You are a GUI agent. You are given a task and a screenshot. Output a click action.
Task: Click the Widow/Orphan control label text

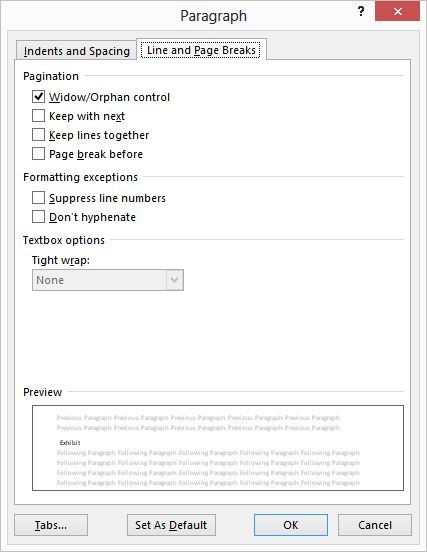pyautogui.click(x=109, y=97)
